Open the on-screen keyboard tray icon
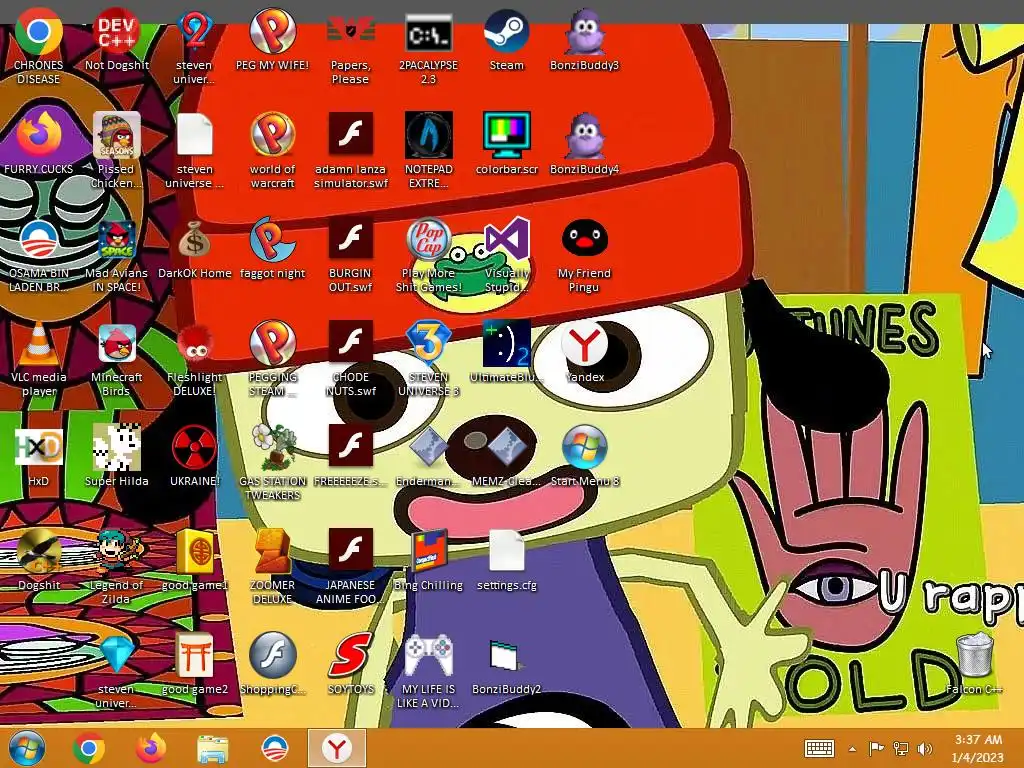 tap(819, 748)
